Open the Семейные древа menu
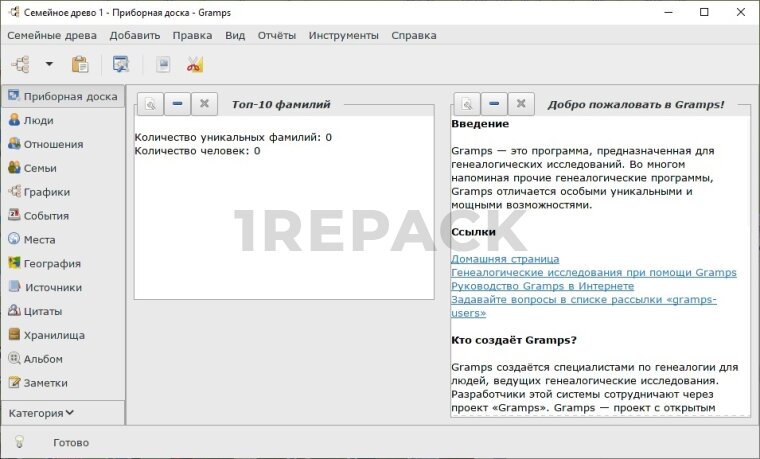Viewport: 760px width, 459px height. coord(52,35)
